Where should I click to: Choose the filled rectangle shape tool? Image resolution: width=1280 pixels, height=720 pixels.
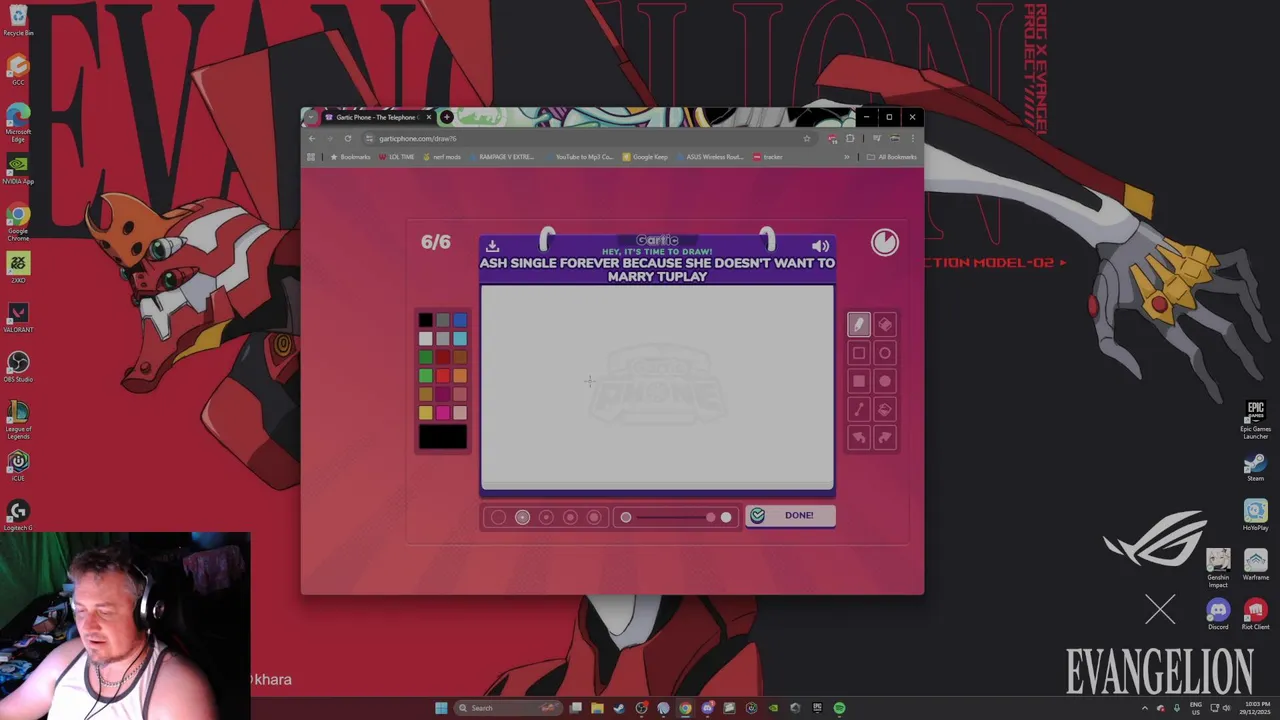[x=858, y=381]
